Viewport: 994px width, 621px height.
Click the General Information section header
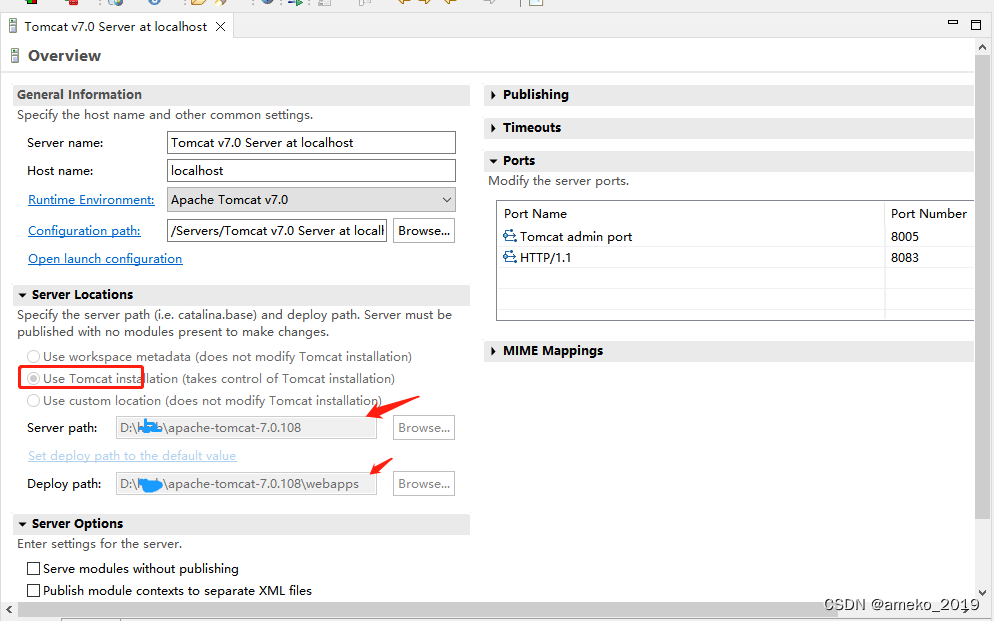241,94
